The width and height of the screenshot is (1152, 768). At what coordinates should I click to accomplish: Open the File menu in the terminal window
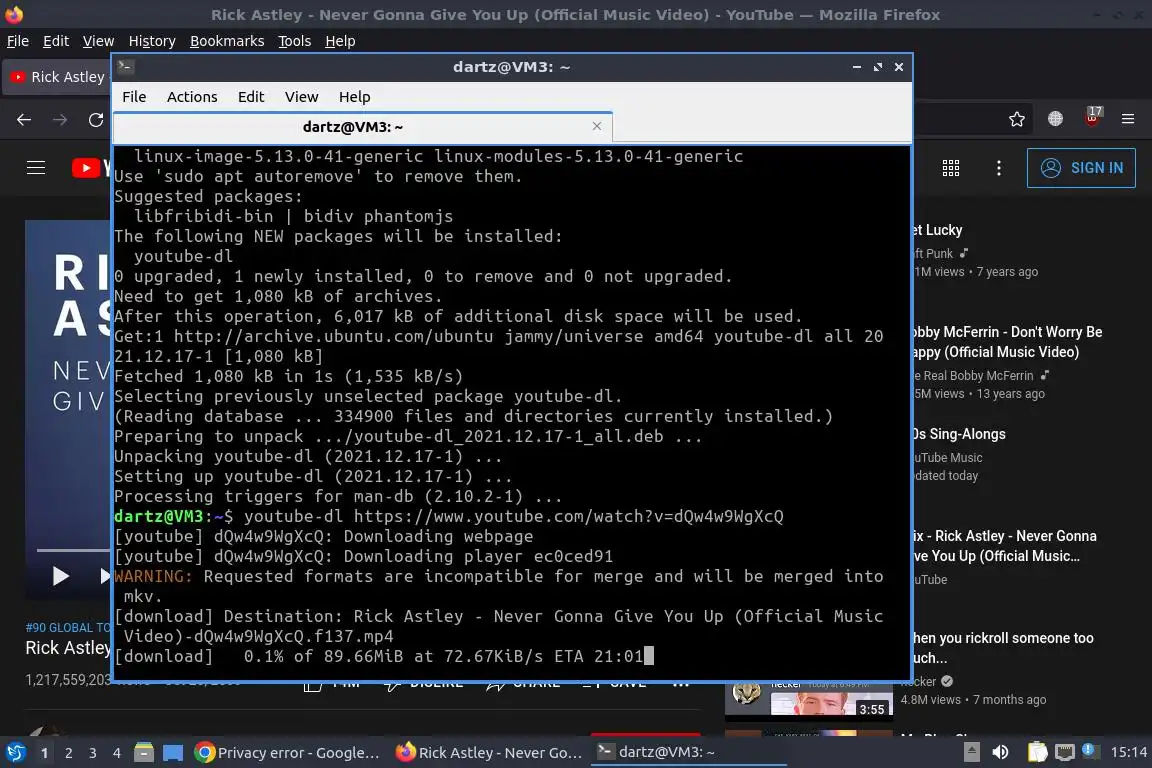pyautogui.click(x=134, y=97)
